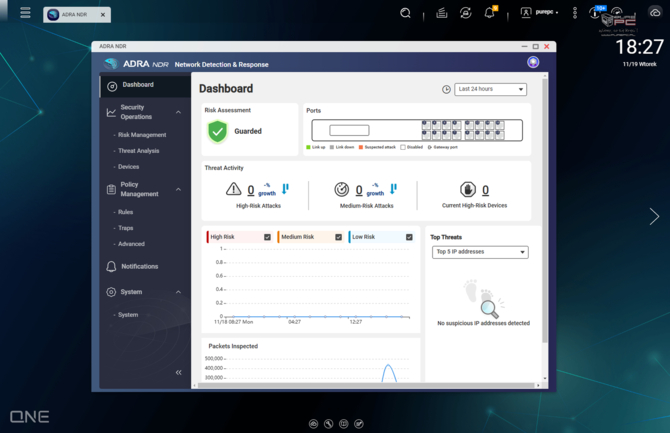Open the myQNAPcloud cloud icon
670x433 pixels.
pos(655,12)
